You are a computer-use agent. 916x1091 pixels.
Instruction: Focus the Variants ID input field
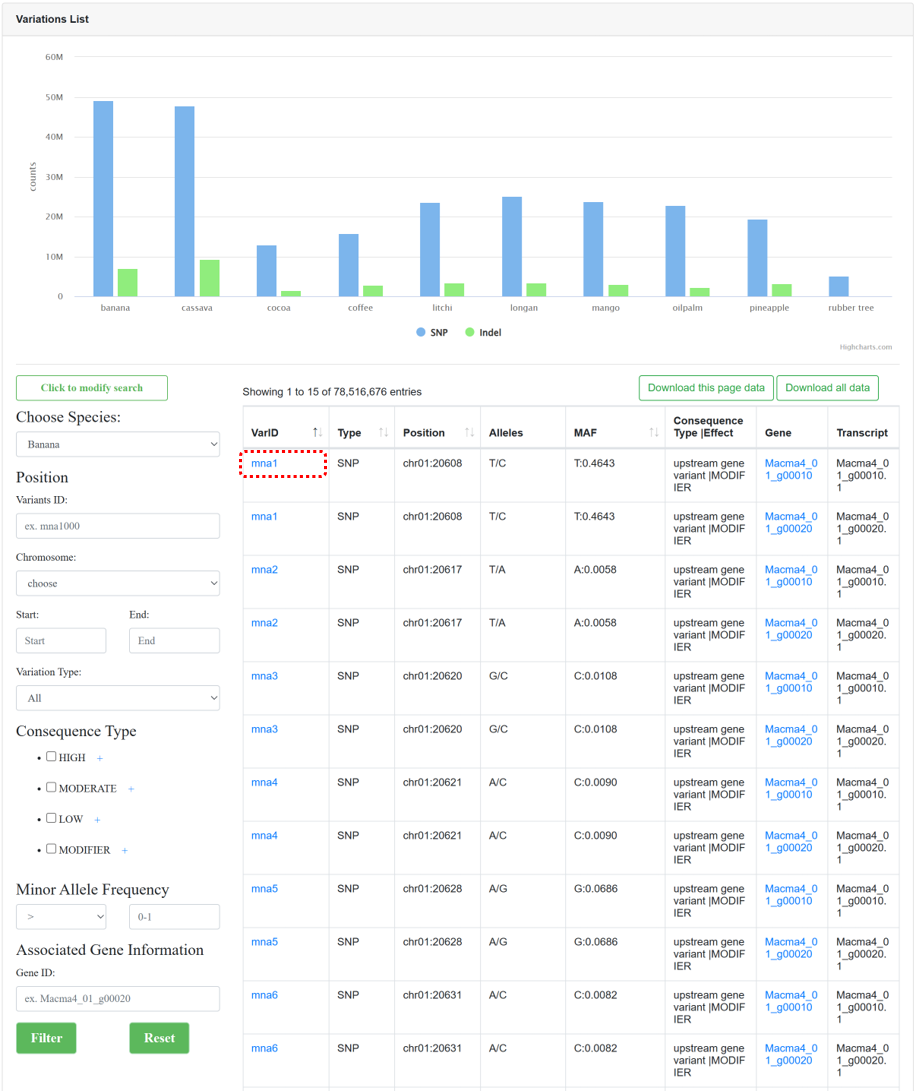[x=118, y=526]
